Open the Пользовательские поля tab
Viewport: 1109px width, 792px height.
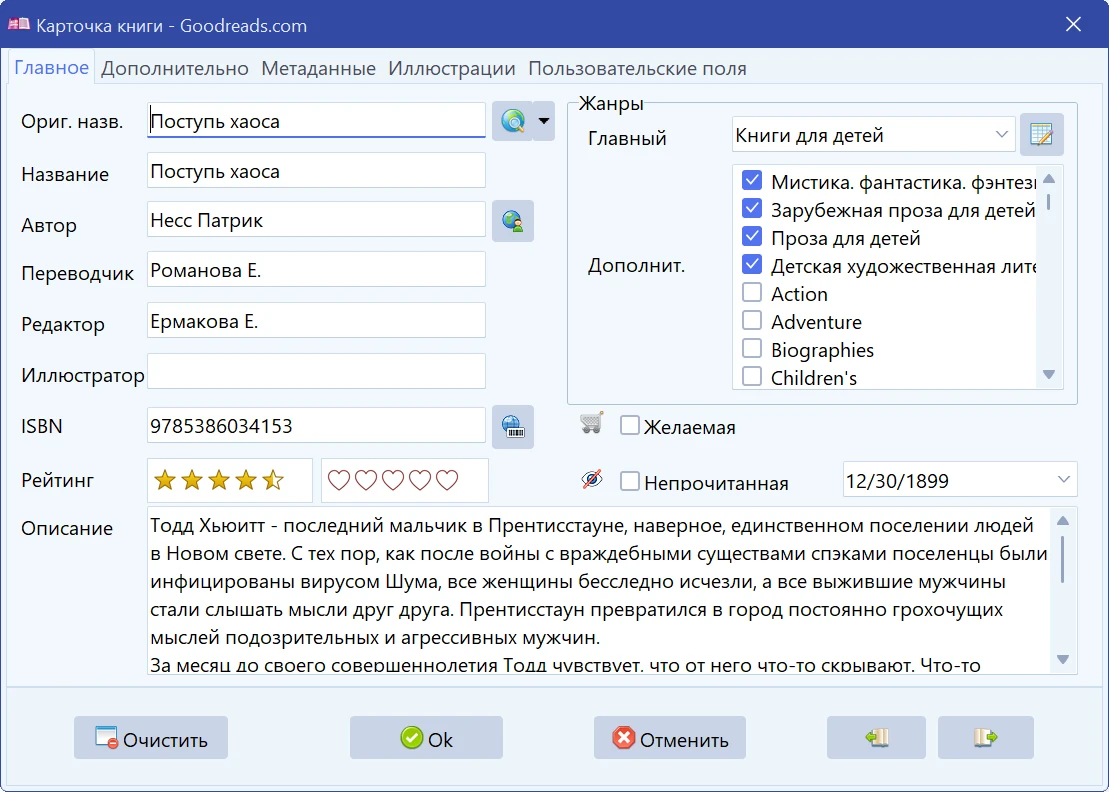coord(637,69)
